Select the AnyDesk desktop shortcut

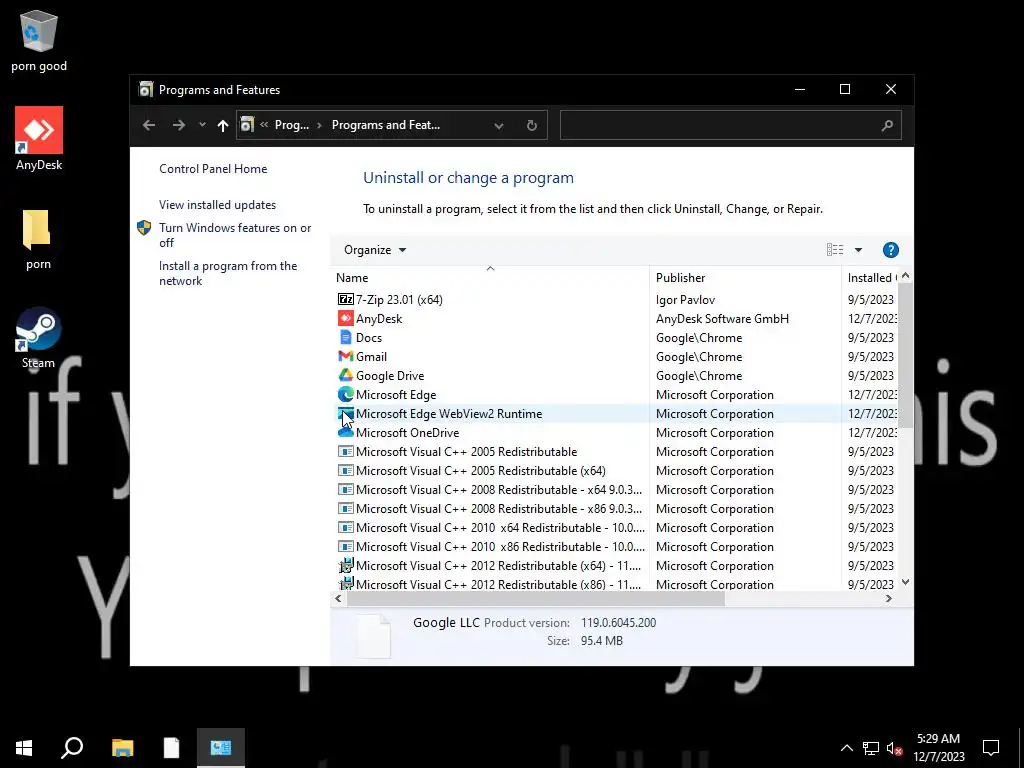pyautogui.click(x=39, y=139)
